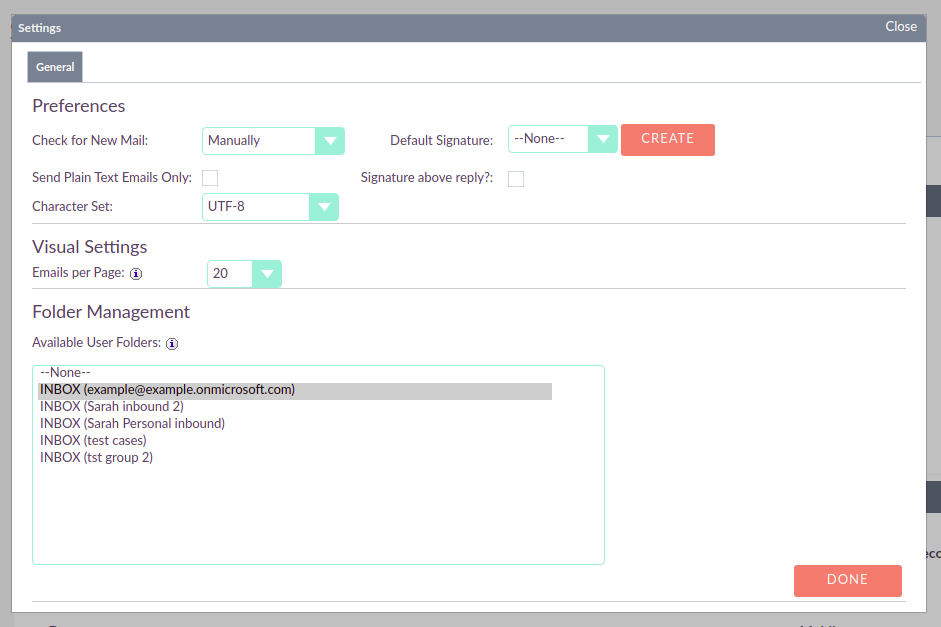This screenshot has height=627, width=941.
Task: Select the INBOX (tst group 2) folder
Action: [96, 457]
